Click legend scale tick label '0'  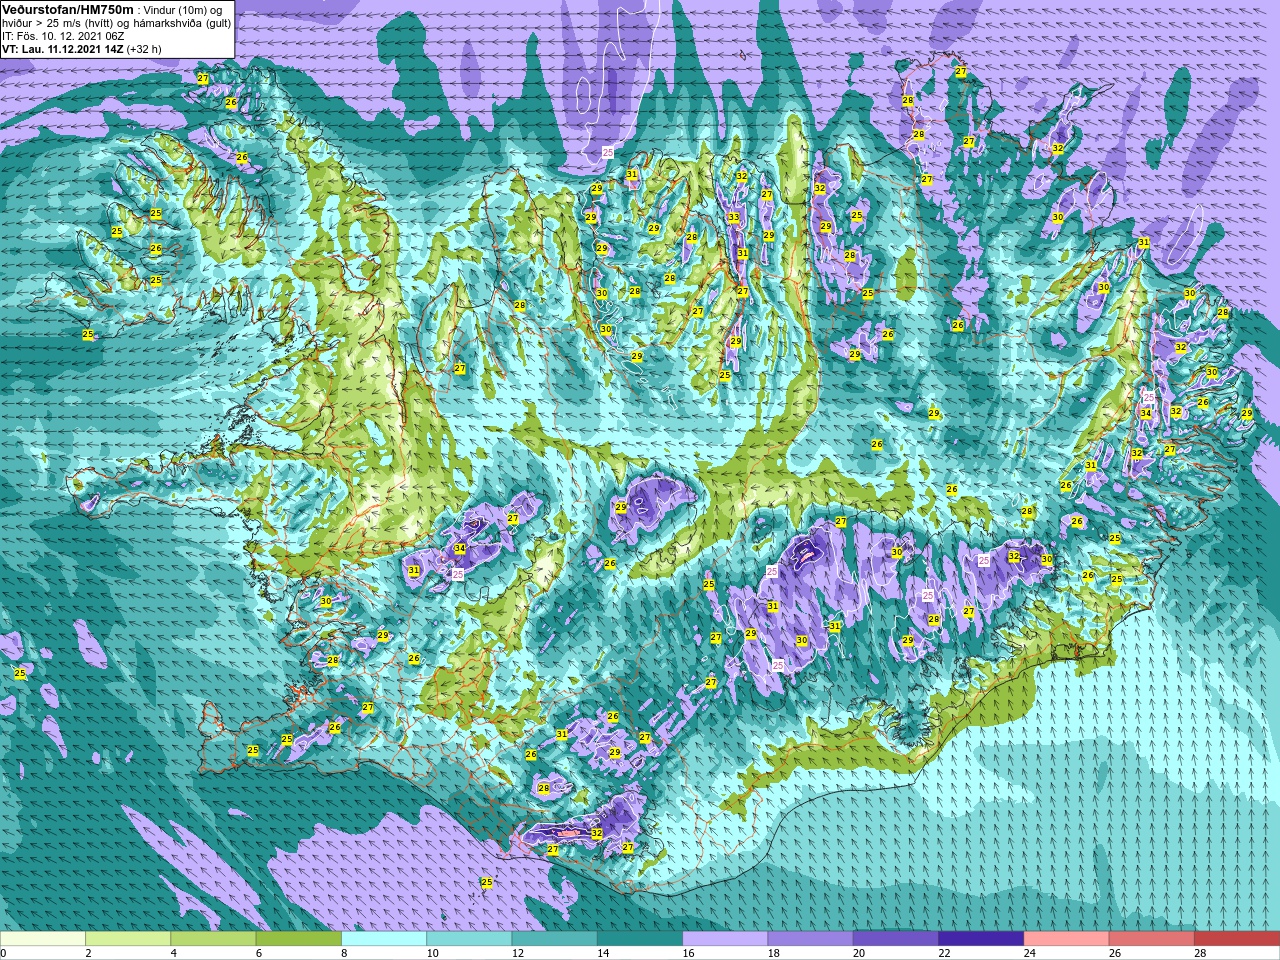coord(4,953)
